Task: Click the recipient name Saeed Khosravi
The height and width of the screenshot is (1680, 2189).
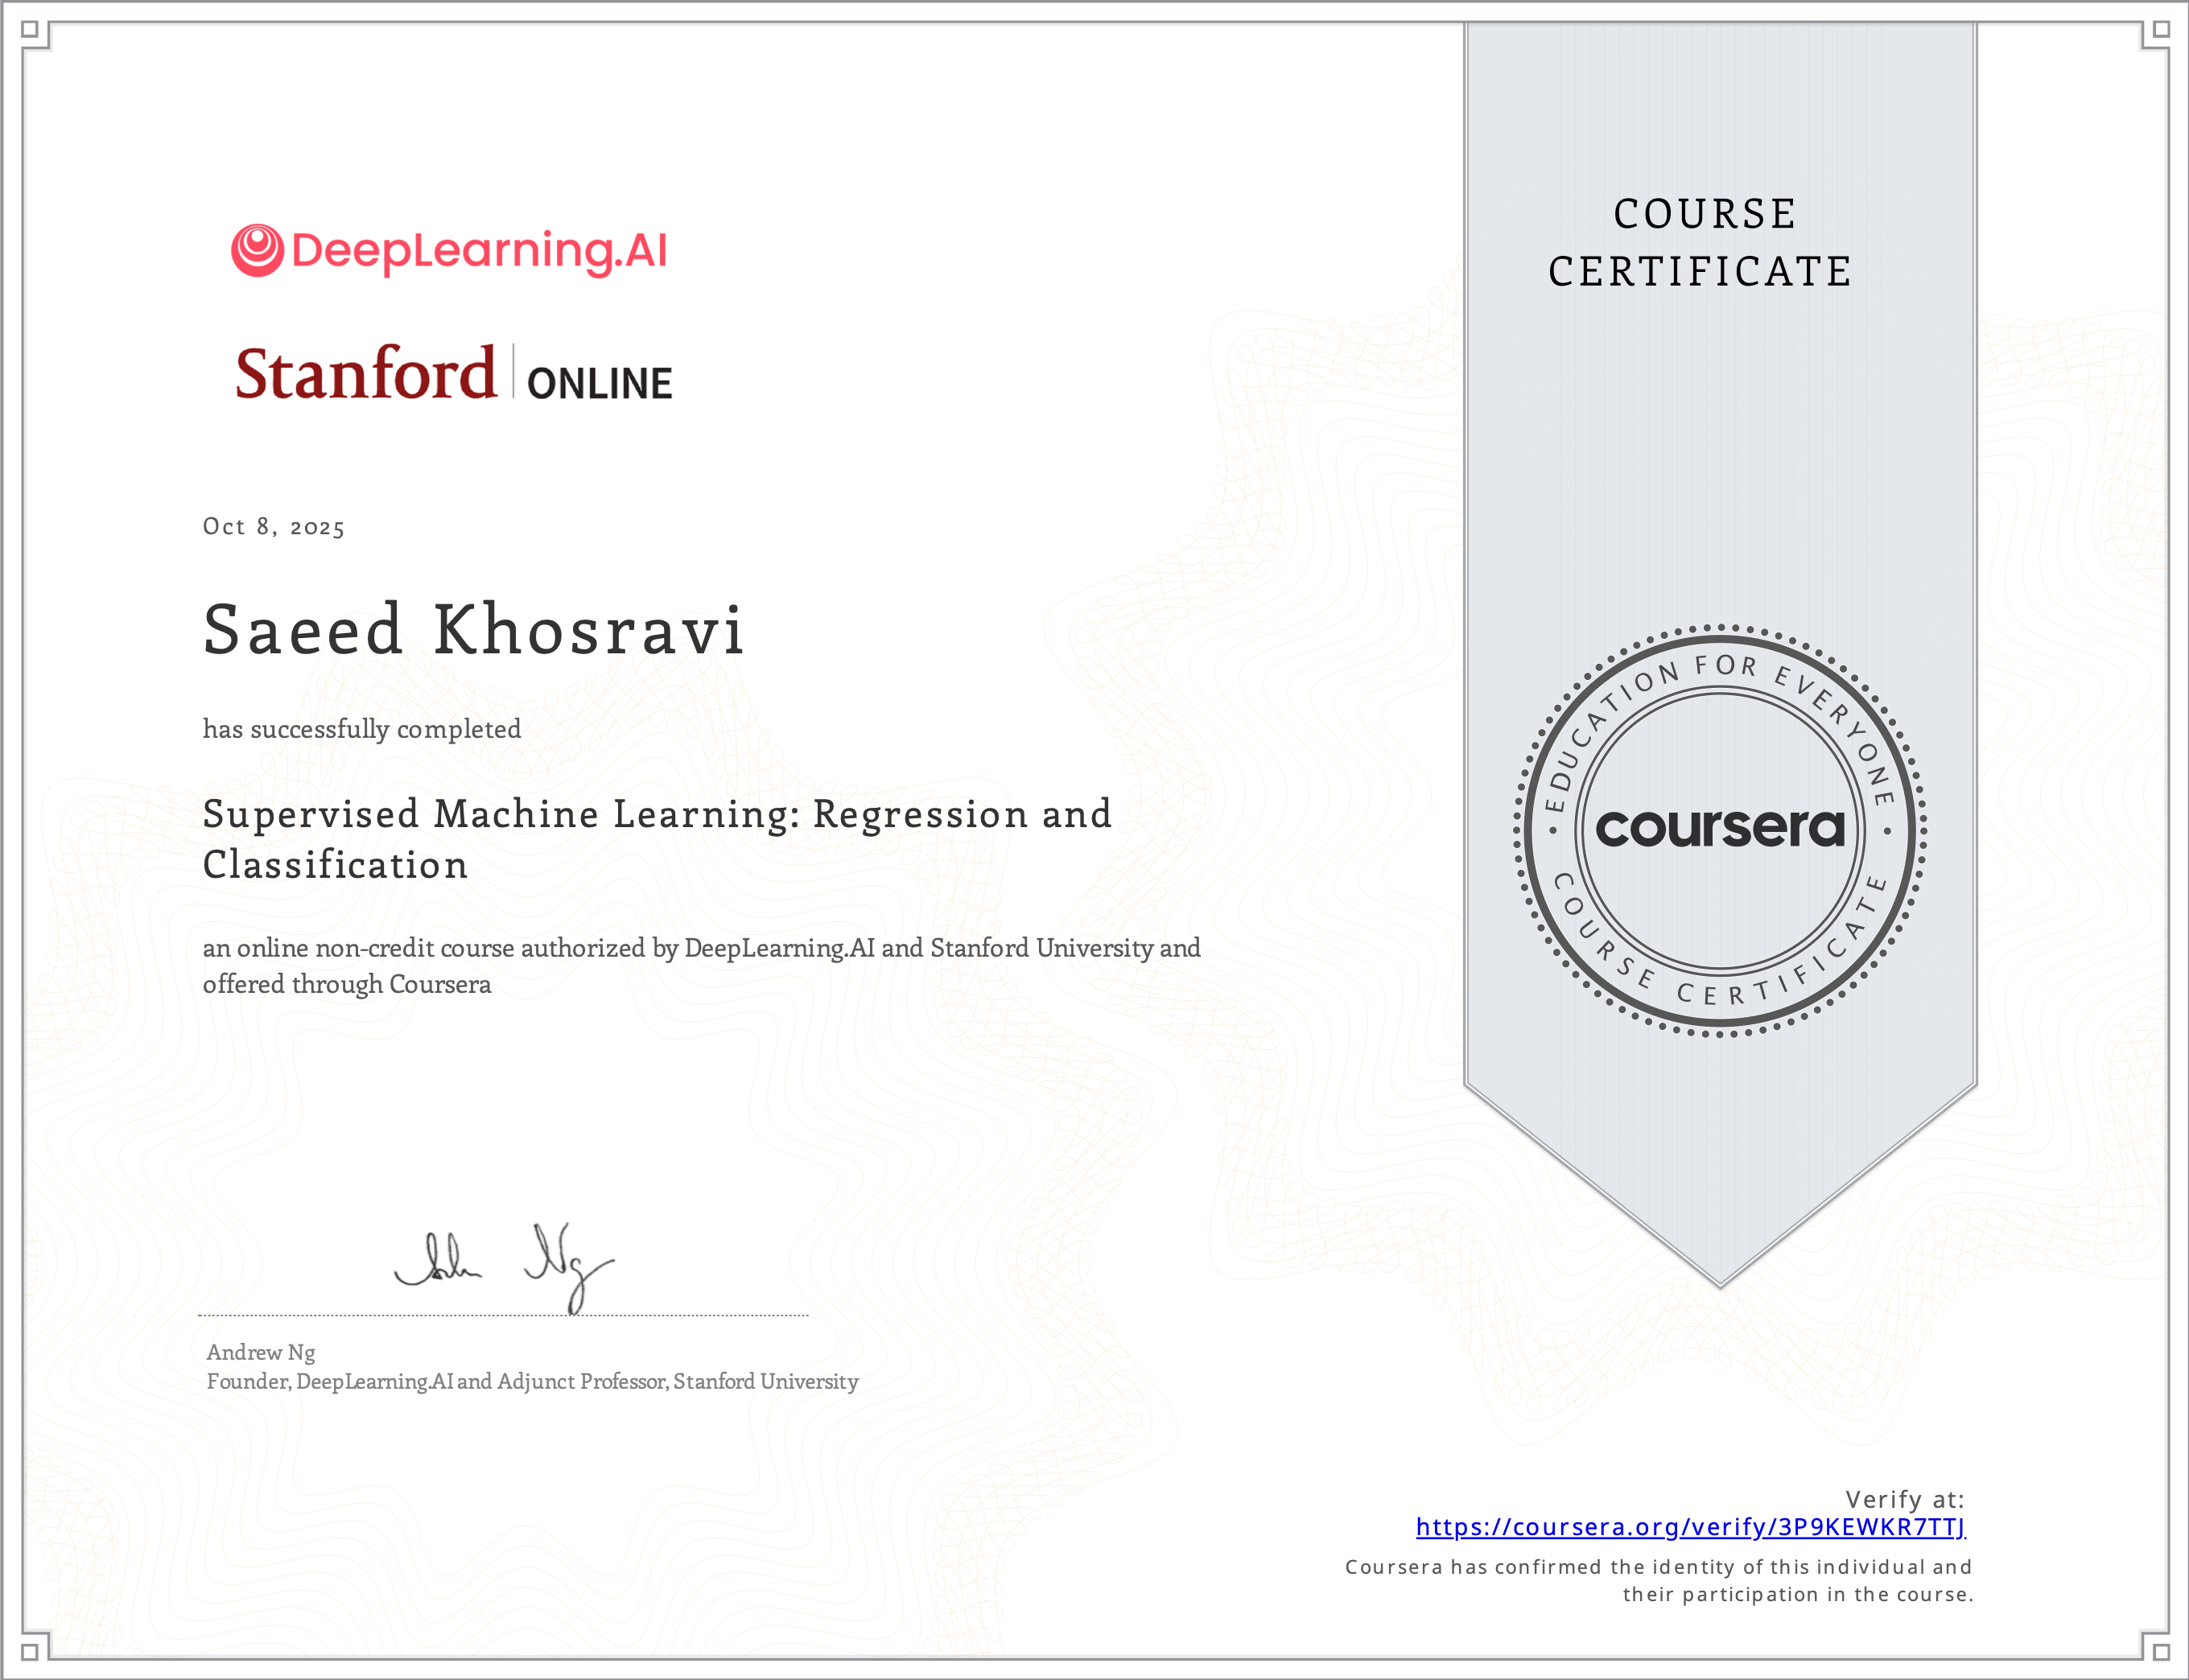Action: [474, 630]
